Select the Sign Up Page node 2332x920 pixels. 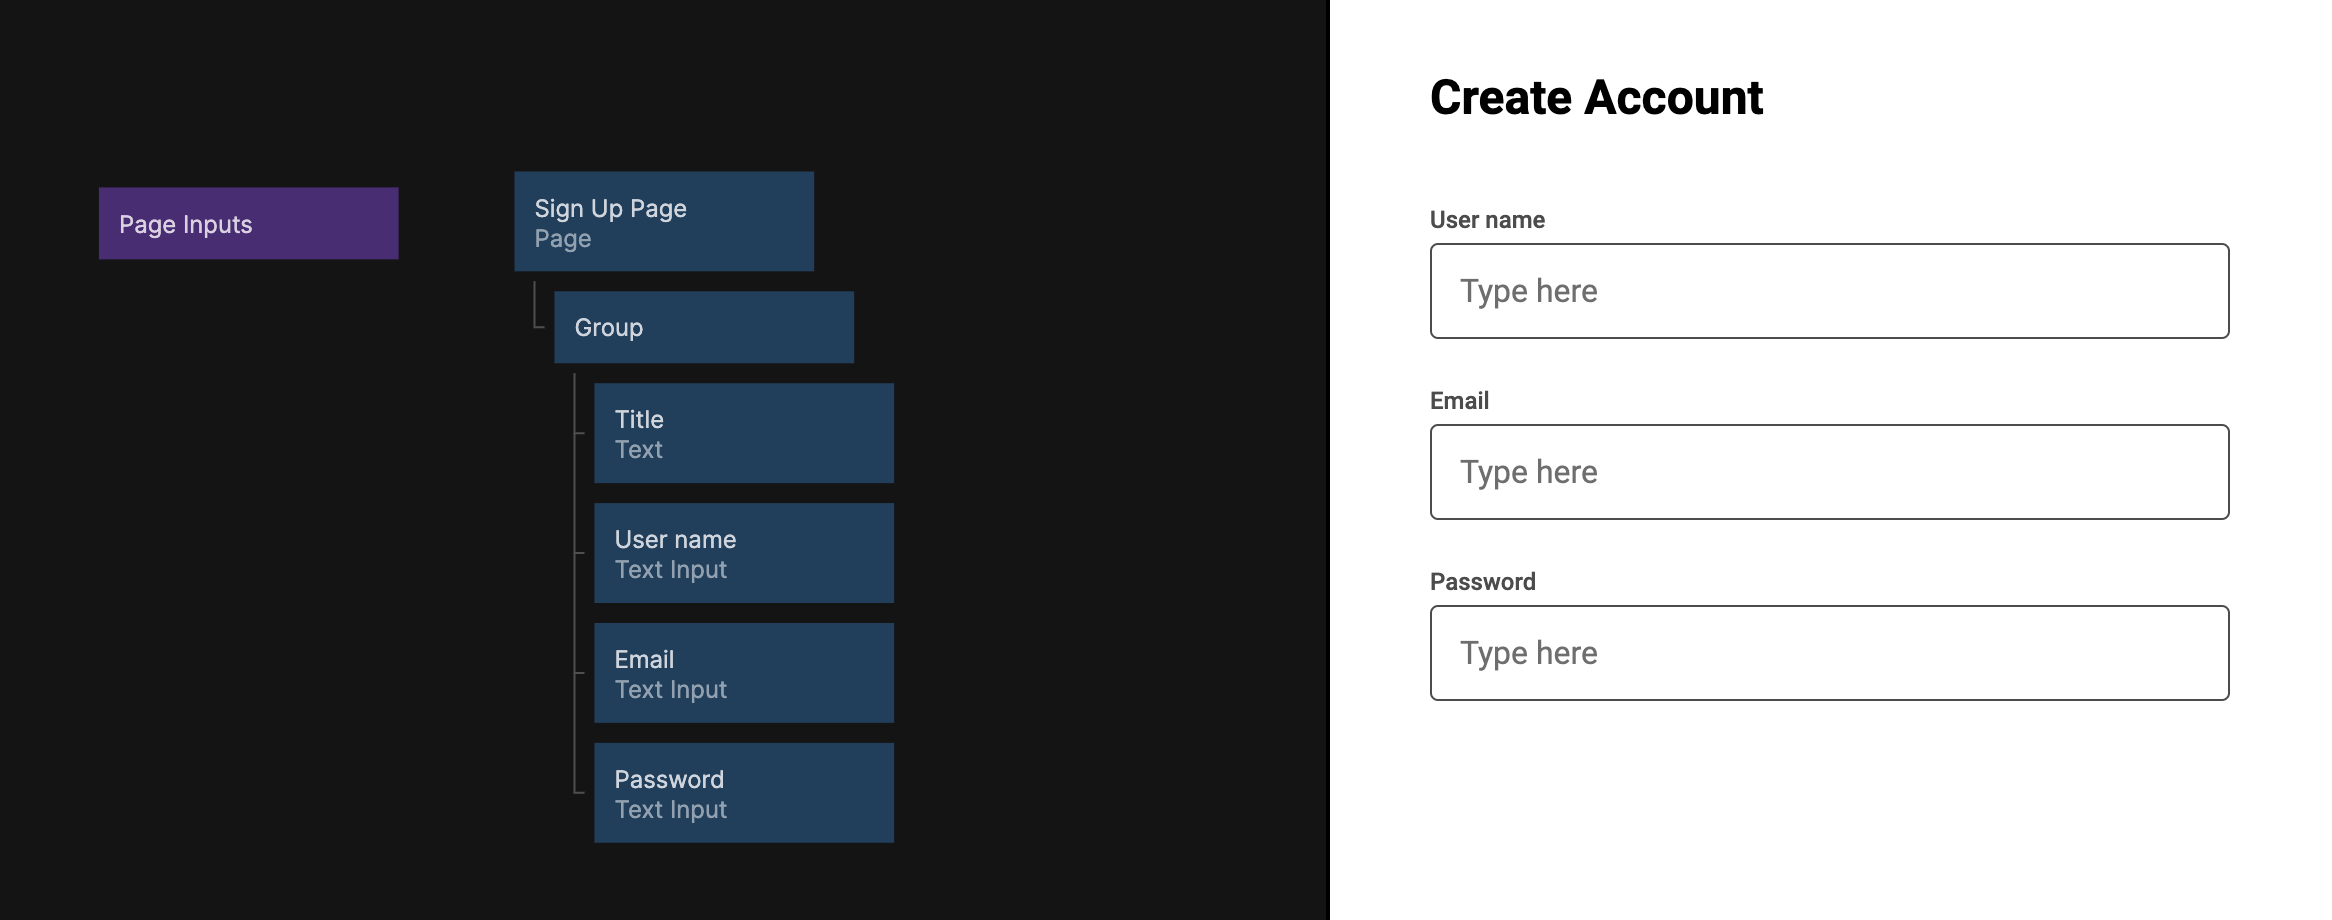point(663,221)
